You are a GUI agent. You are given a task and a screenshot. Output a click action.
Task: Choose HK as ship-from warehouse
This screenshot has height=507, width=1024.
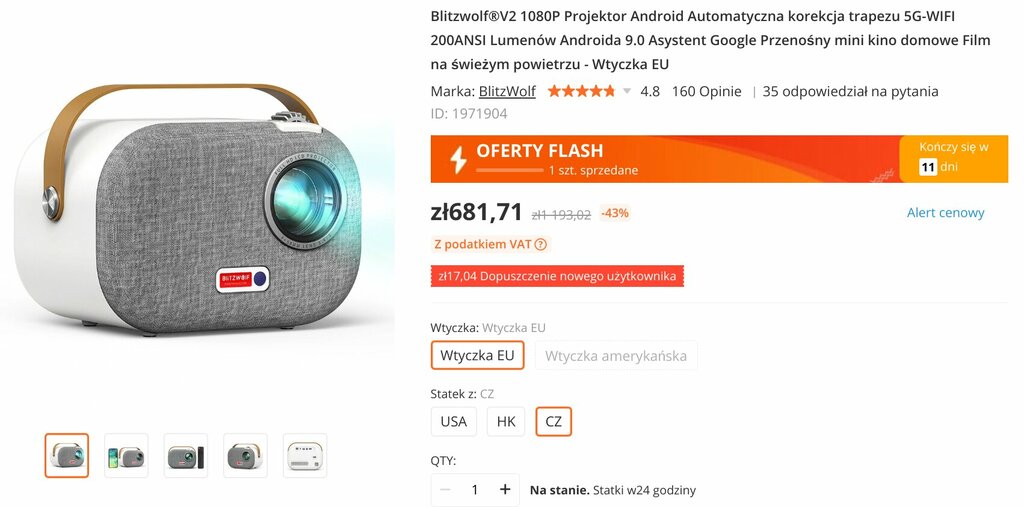(x=506, y=421)
